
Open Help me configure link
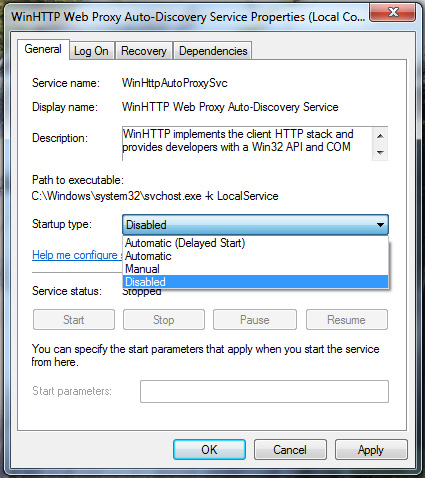[x=77, y=255]
